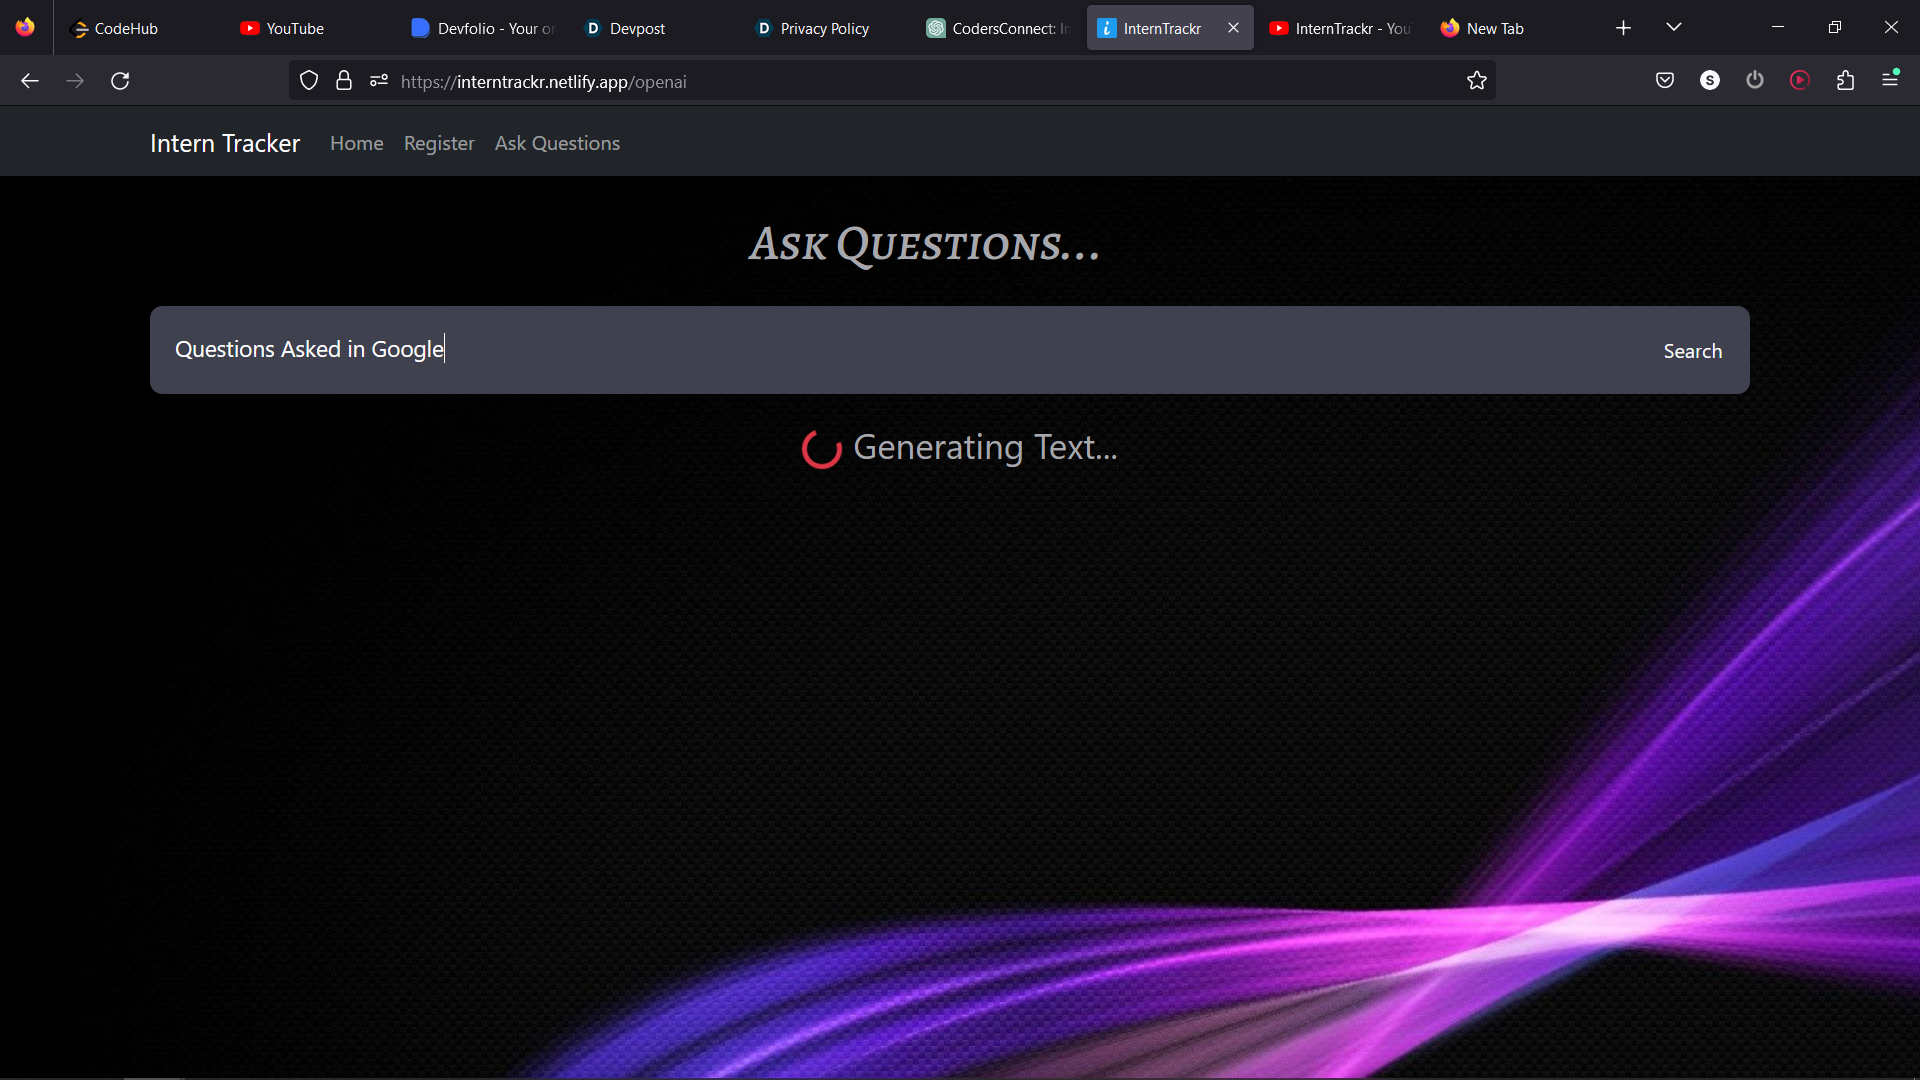1920x1080 pixels.
Task: Open the Register nav link
Action: click(x=439, y=143)
